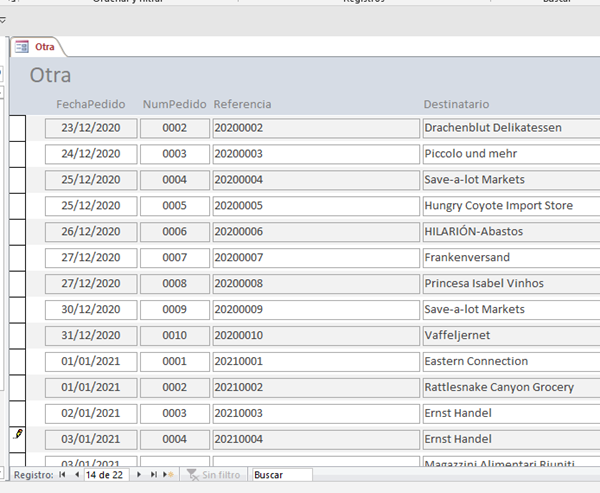600x493 pixels.
Task: Go to first record navigation button
Action: click(x=62, y=475)
